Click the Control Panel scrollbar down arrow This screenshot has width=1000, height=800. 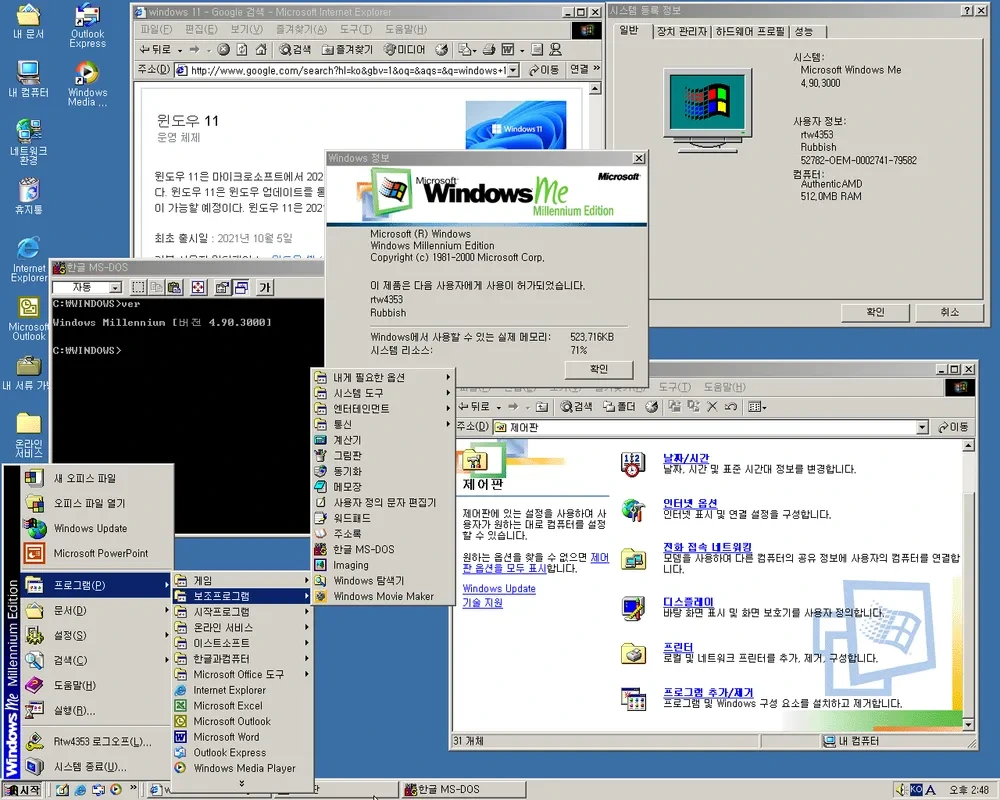(x=968, y=725)
